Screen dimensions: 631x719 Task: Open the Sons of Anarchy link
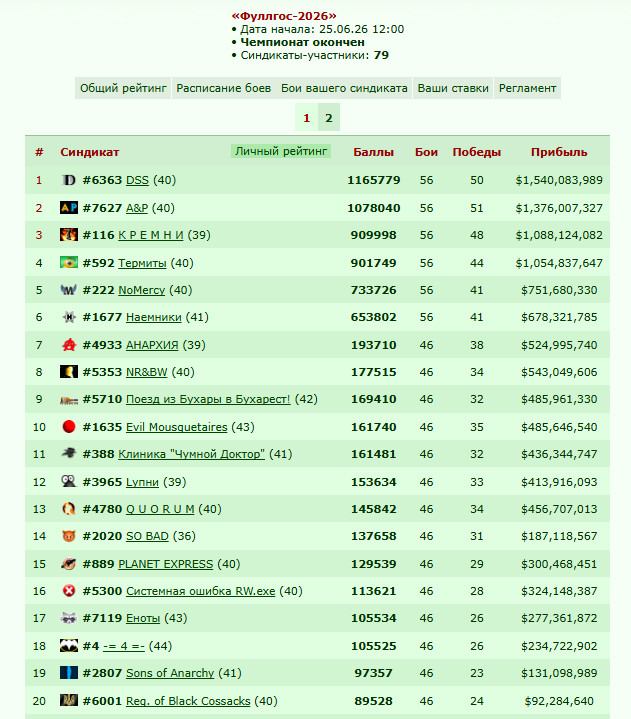(170, 673)
